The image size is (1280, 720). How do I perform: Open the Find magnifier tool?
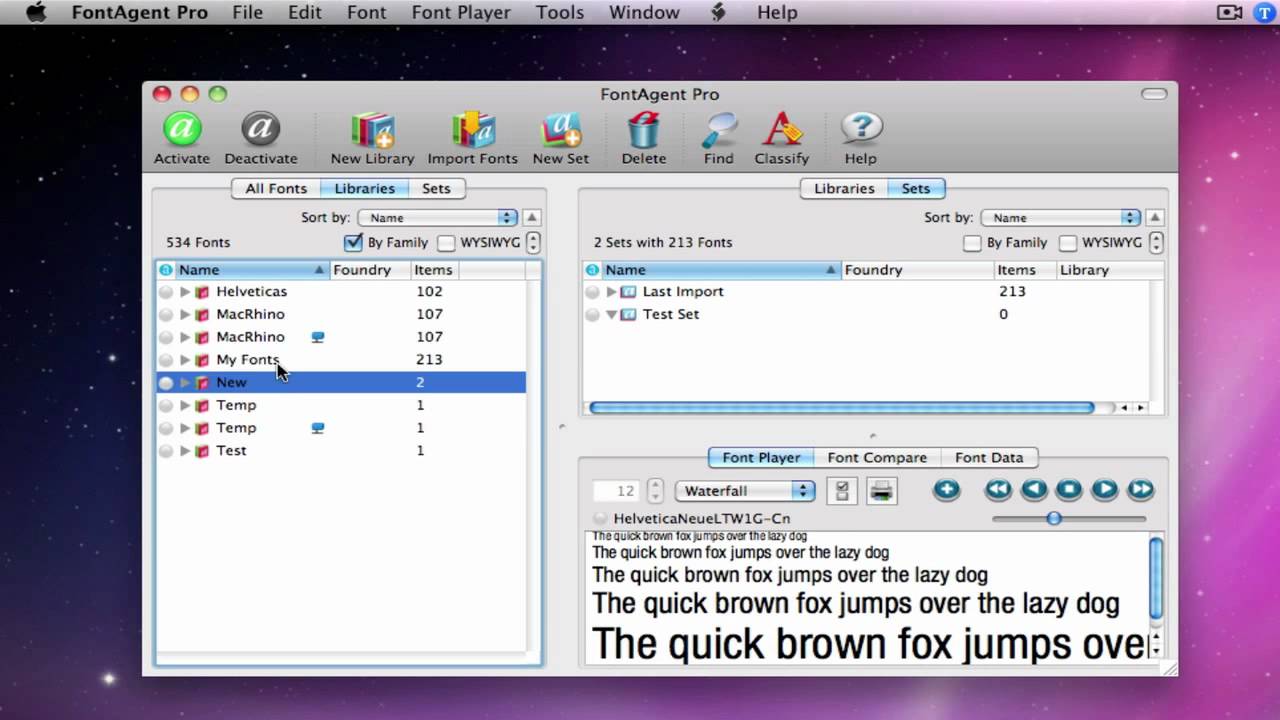click(718, 138)
